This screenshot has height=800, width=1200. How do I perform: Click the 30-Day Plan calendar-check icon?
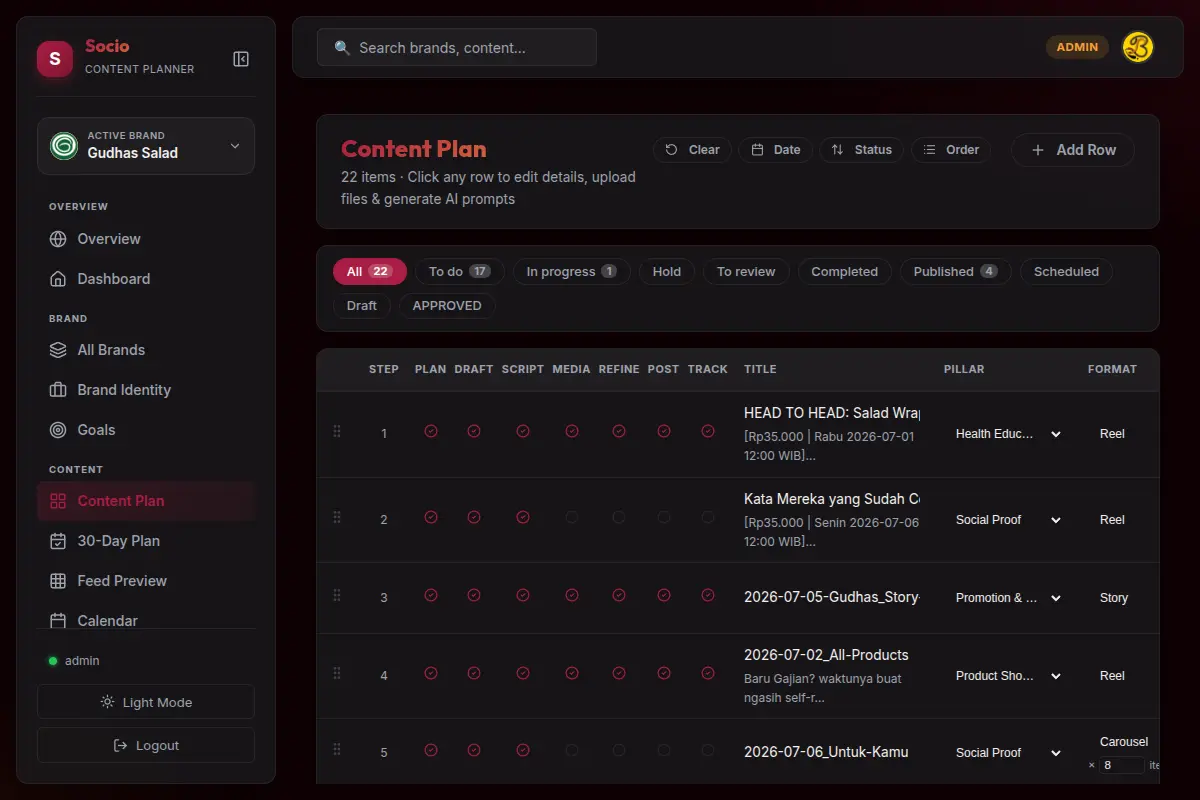58,541
